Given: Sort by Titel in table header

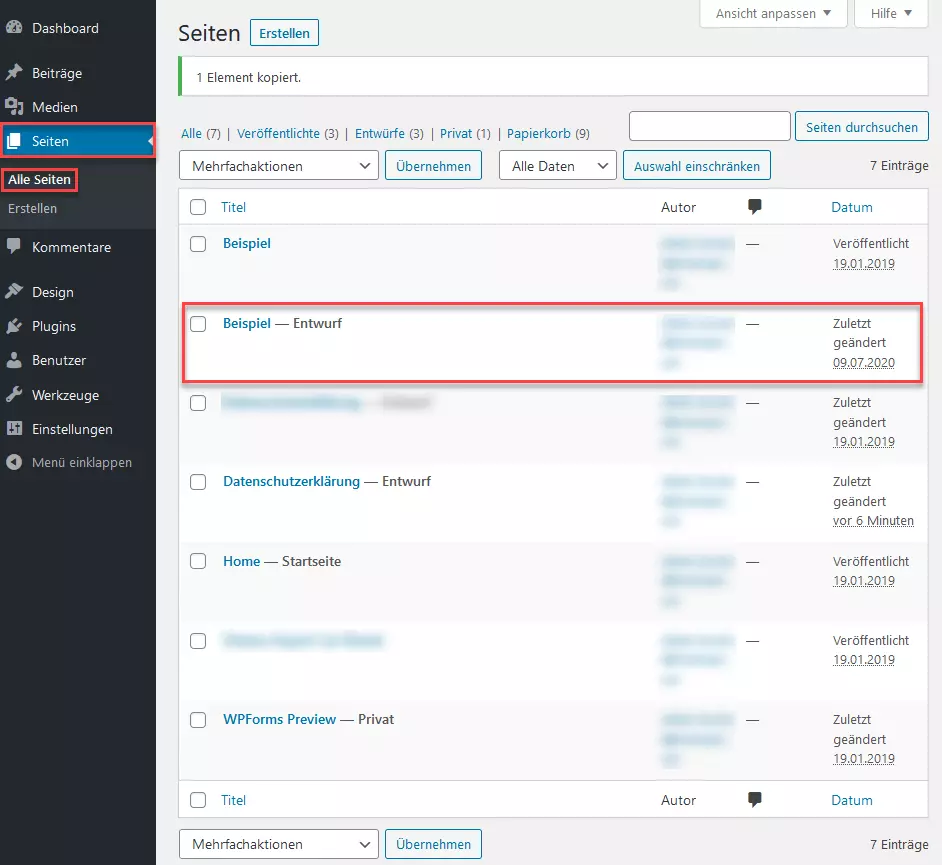Looking at the screenshot, I should (233, 207).
